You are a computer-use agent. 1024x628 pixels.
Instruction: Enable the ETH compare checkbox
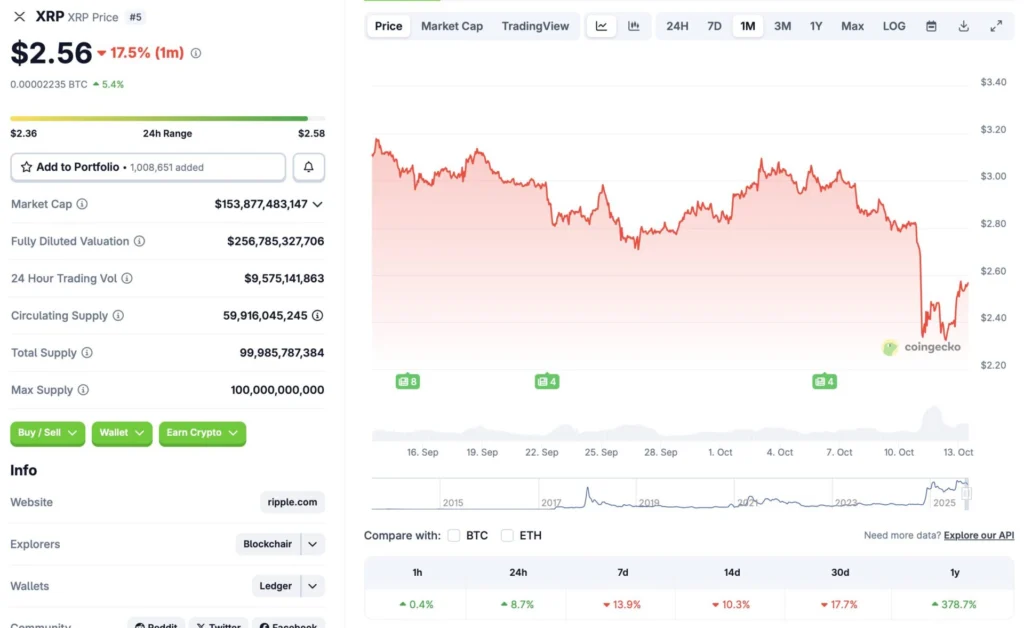click(x=507, y=536)
